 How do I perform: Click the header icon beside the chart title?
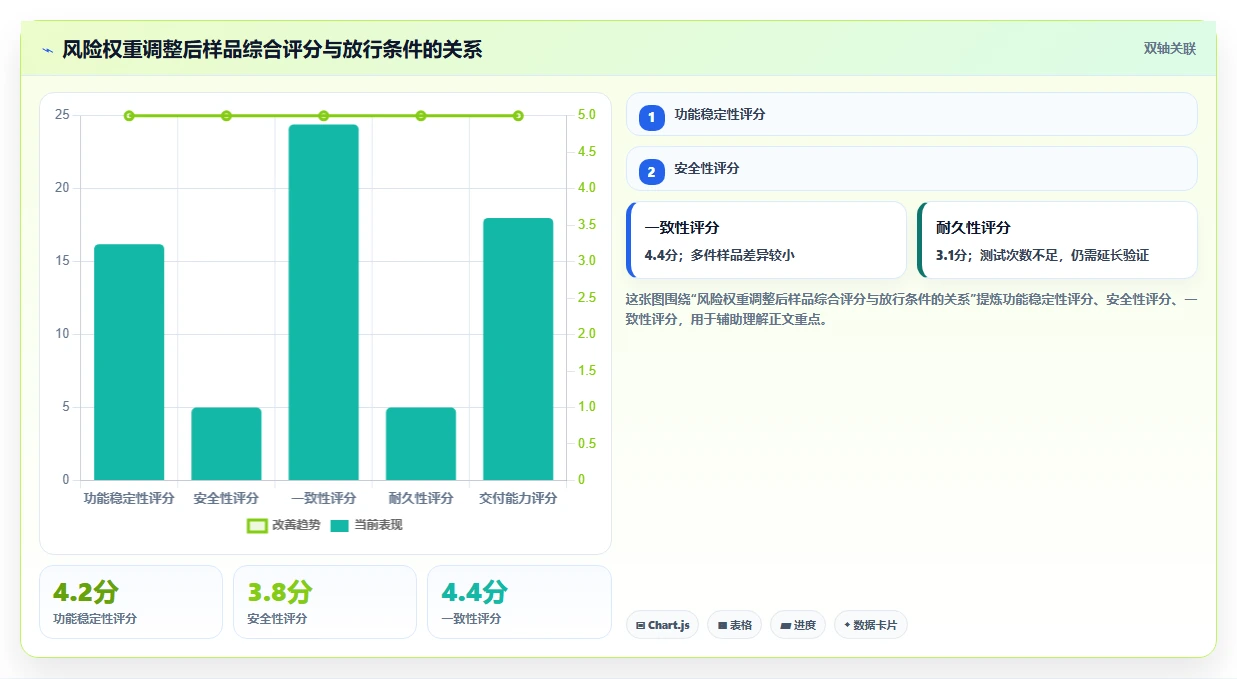(x=48, y=49)
